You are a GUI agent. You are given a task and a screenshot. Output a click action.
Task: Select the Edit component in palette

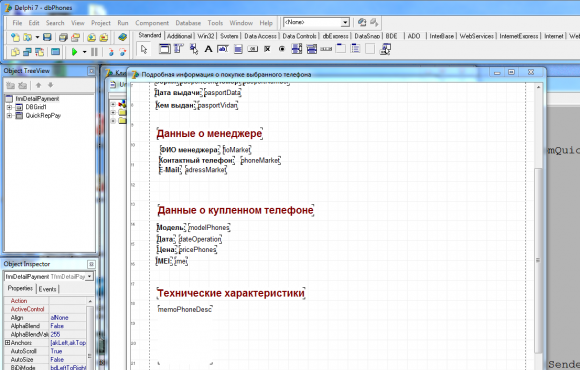coord(223,49)
